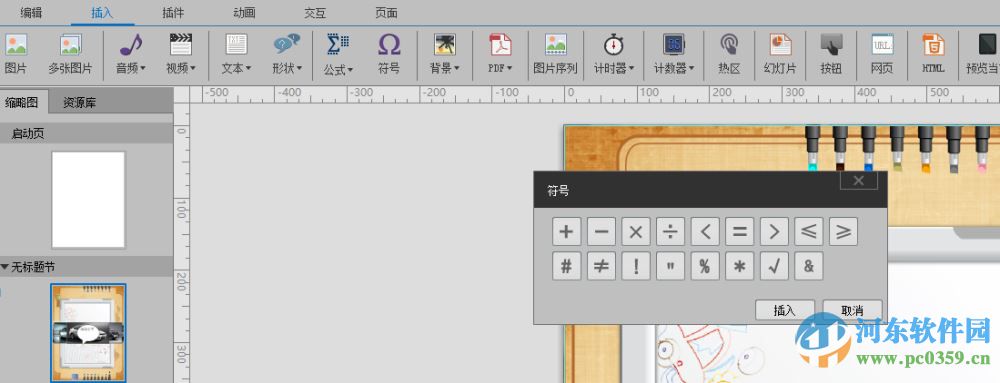Insert a 幻灯片 slideshow
This screenshot has width=1000, height=383.
(780, 54)
